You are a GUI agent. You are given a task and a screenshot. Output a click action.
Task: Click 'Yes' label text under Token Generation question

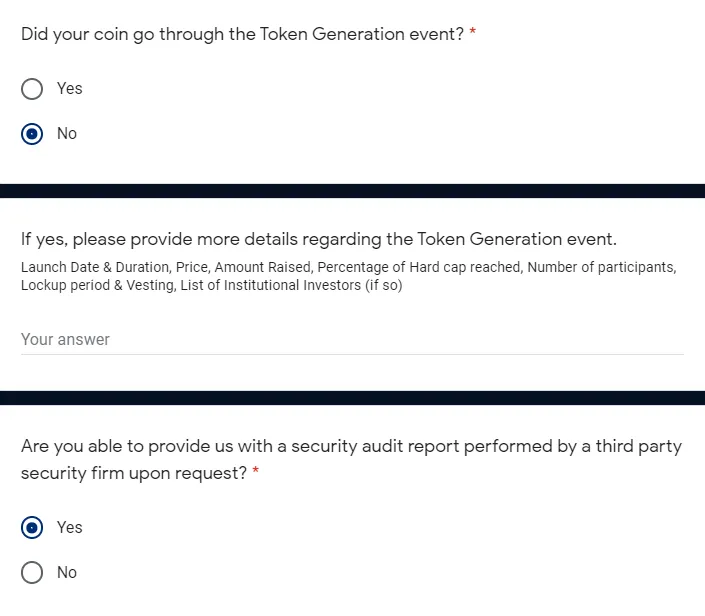pos(70,89)
